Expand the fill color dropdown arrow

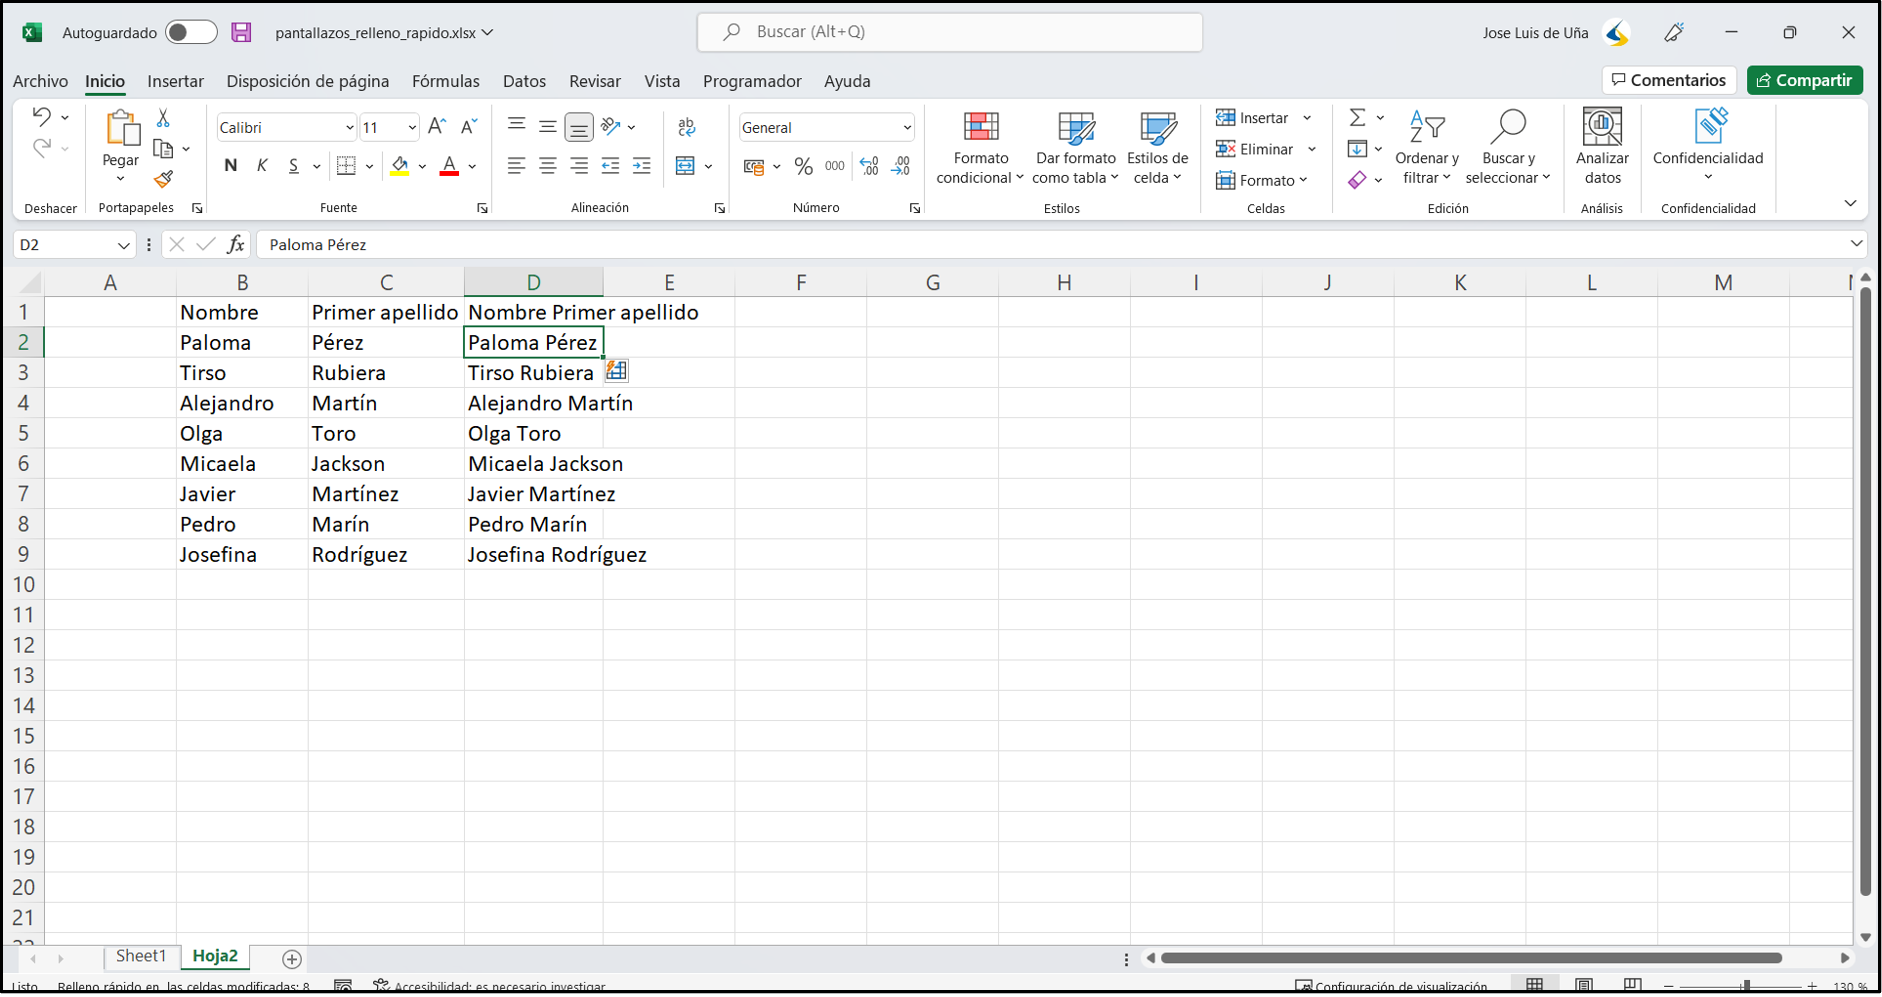pos(421,166)
